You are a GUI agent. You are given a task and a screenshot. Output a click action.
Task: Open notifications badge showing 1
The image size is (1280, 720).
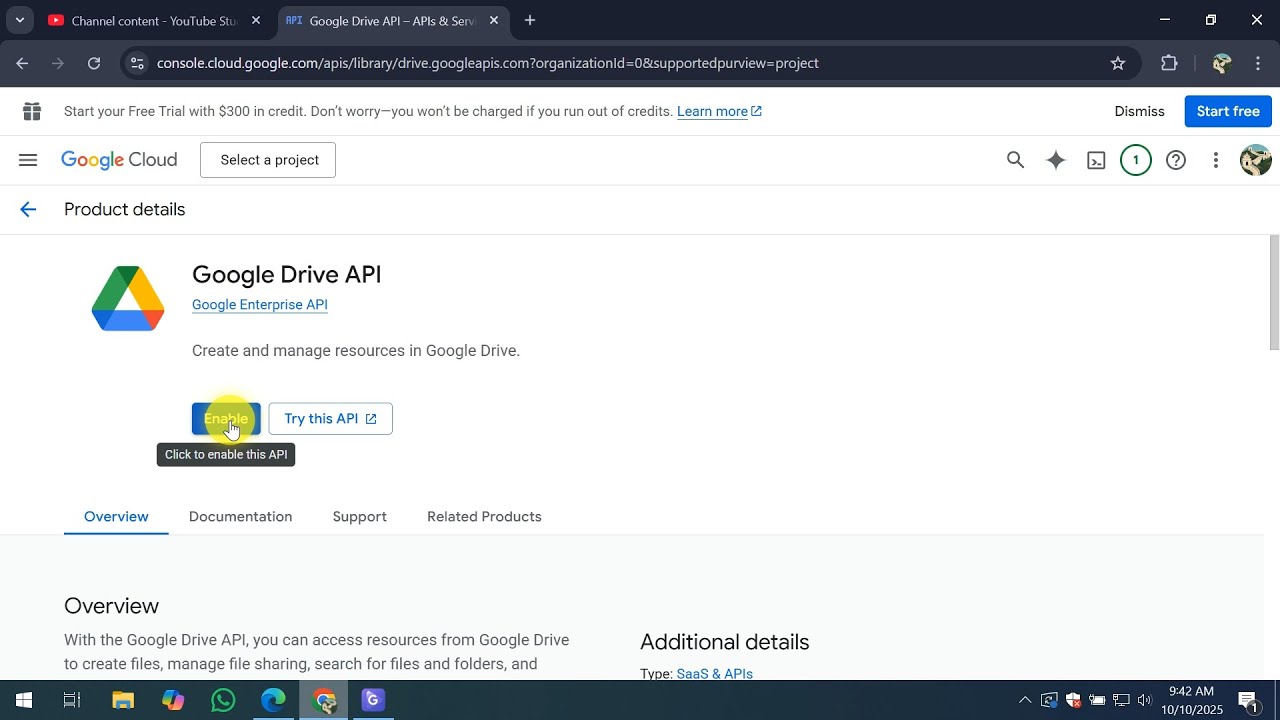[1136, 160]
